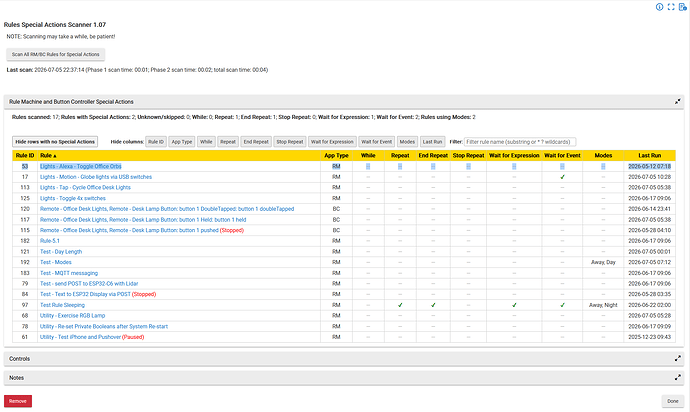This screenshot has height=412, width=690.
Task: Click Hide rows with no Special Actions
Action: click(55, 142)
